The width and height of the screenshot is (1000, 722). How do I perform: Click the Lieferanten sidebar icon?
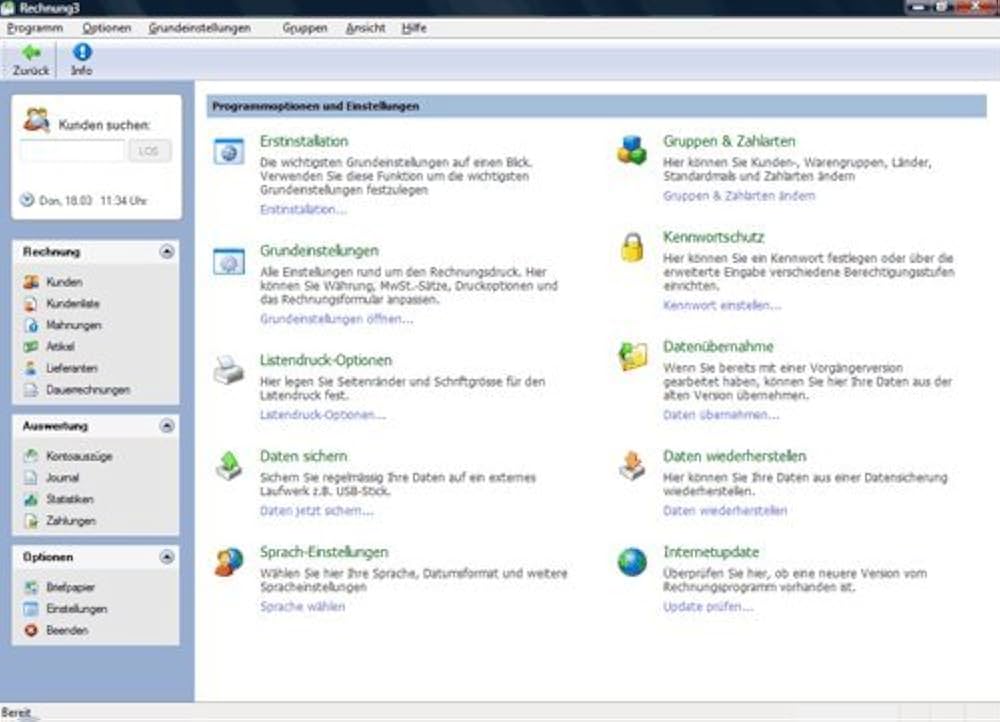coord(31,368)
